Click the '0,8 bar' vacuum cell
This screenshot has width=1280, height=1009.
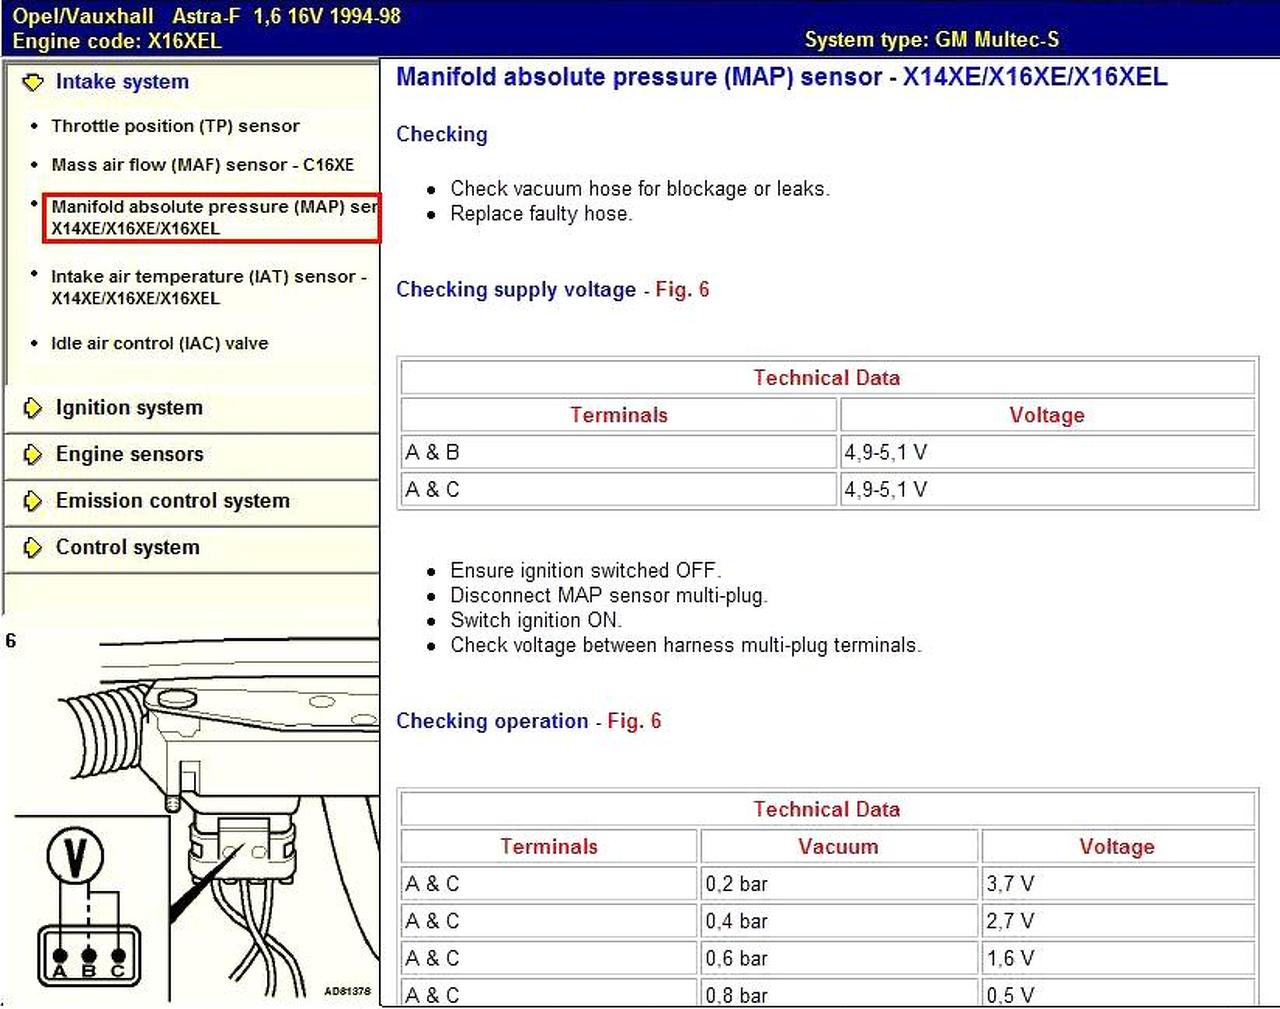(x=838, y=993)
